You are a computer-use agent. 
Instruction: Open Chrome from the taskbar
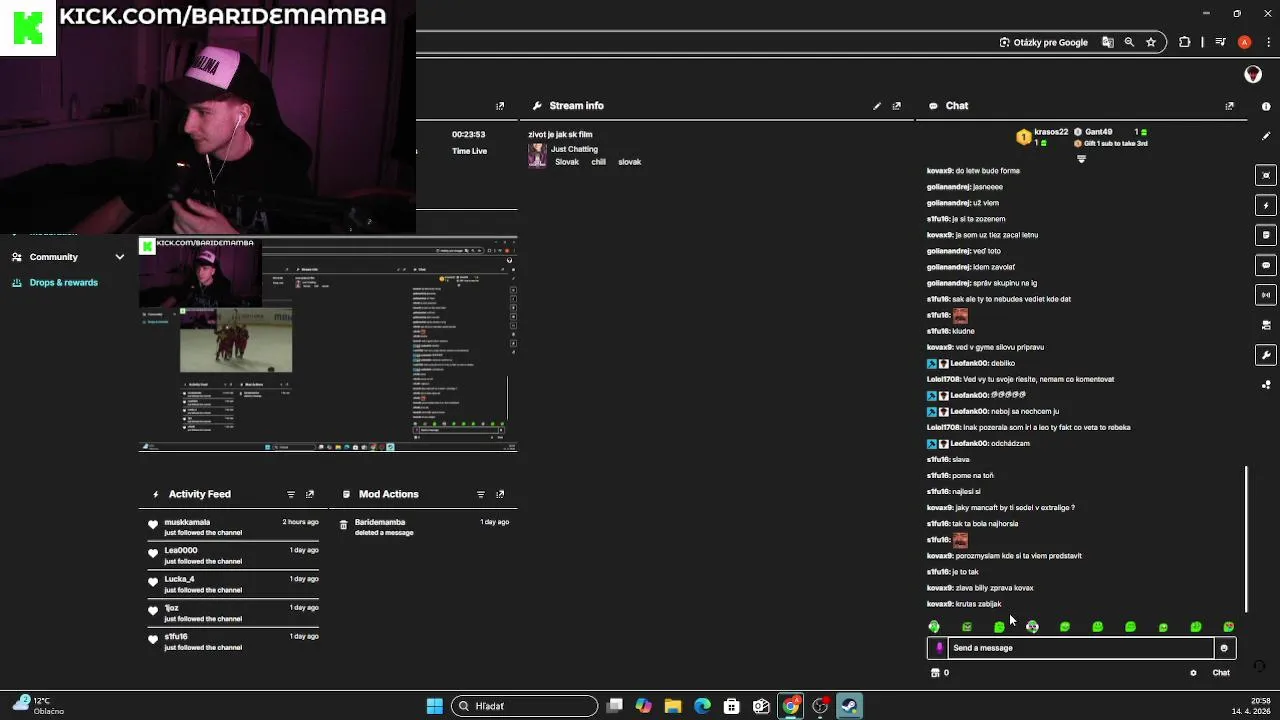pos(791,706)
